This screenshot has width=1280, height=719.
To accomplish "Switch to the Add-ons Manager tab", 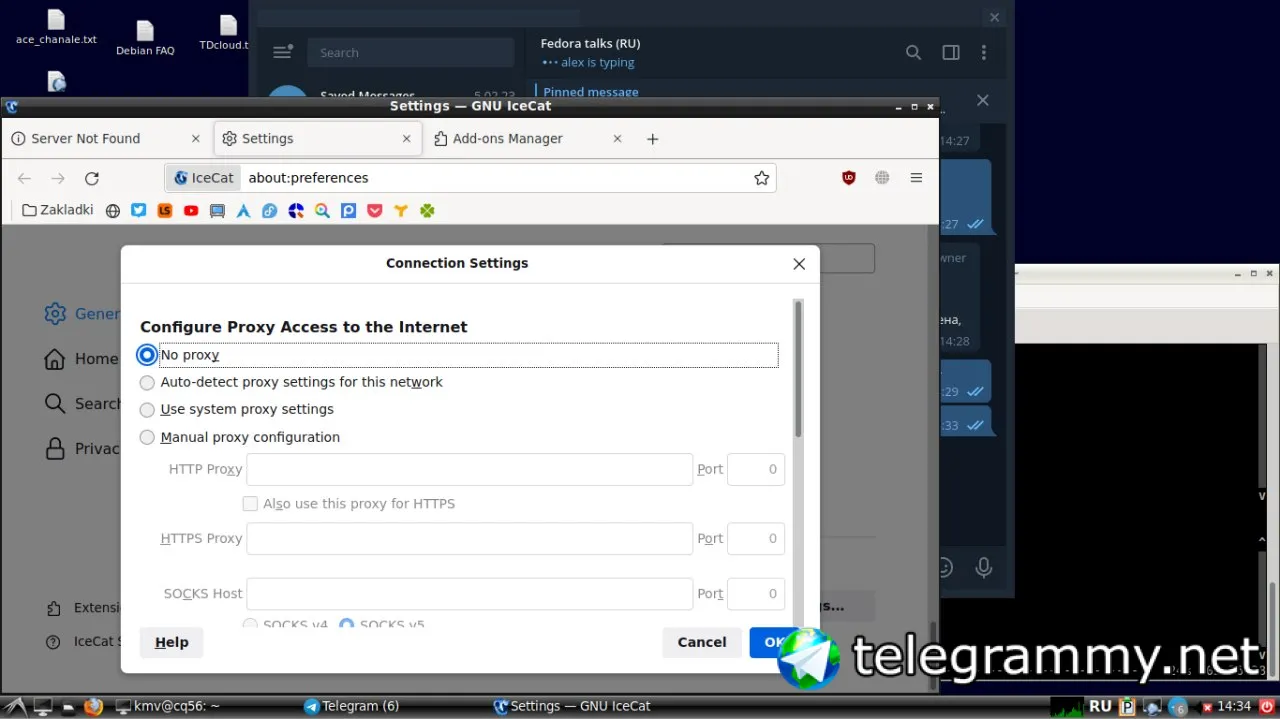I will click(528, 139).
